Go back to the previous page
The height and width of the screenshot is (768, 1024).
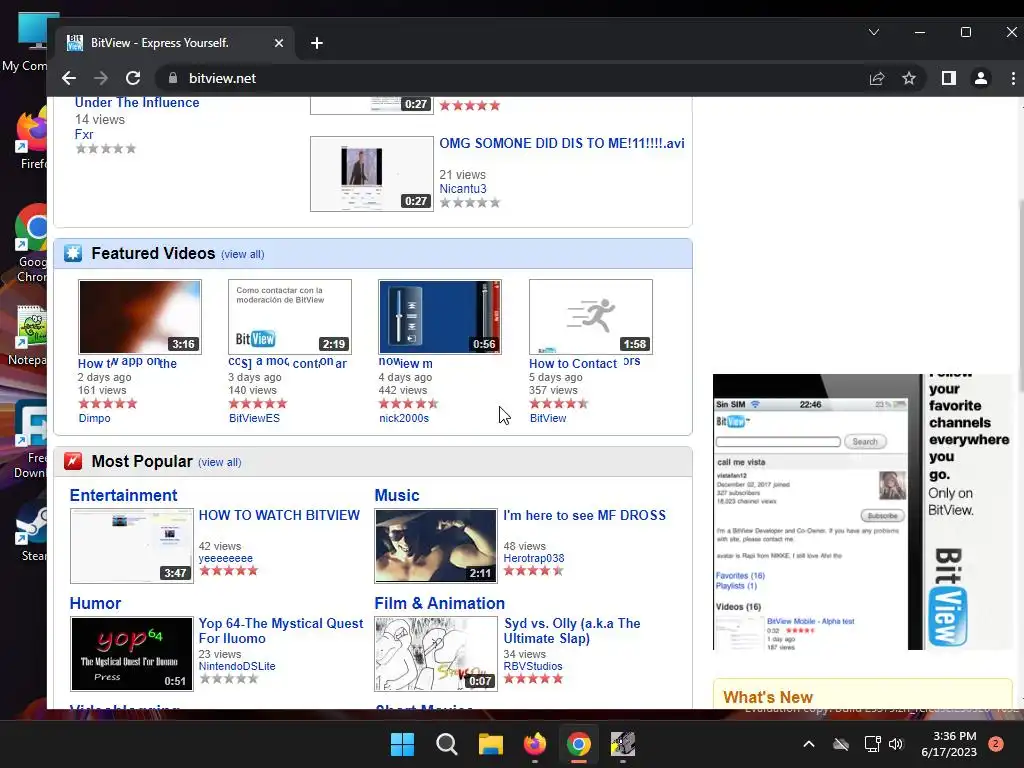(69, 78)
